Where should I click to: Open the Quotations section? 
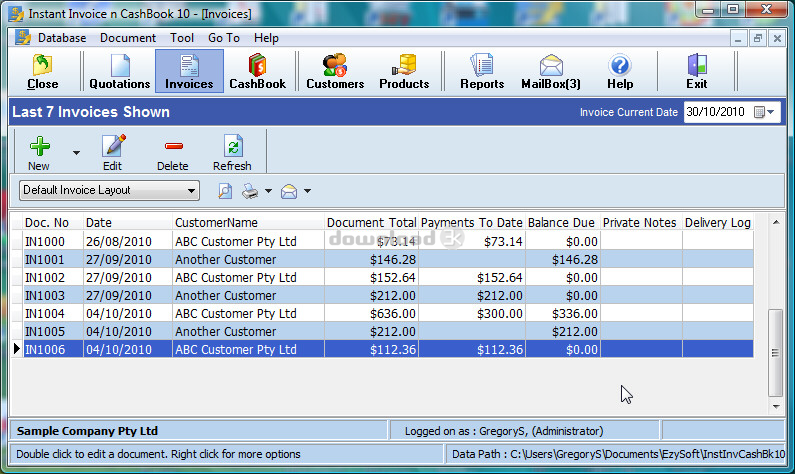(x=120, y=71)
